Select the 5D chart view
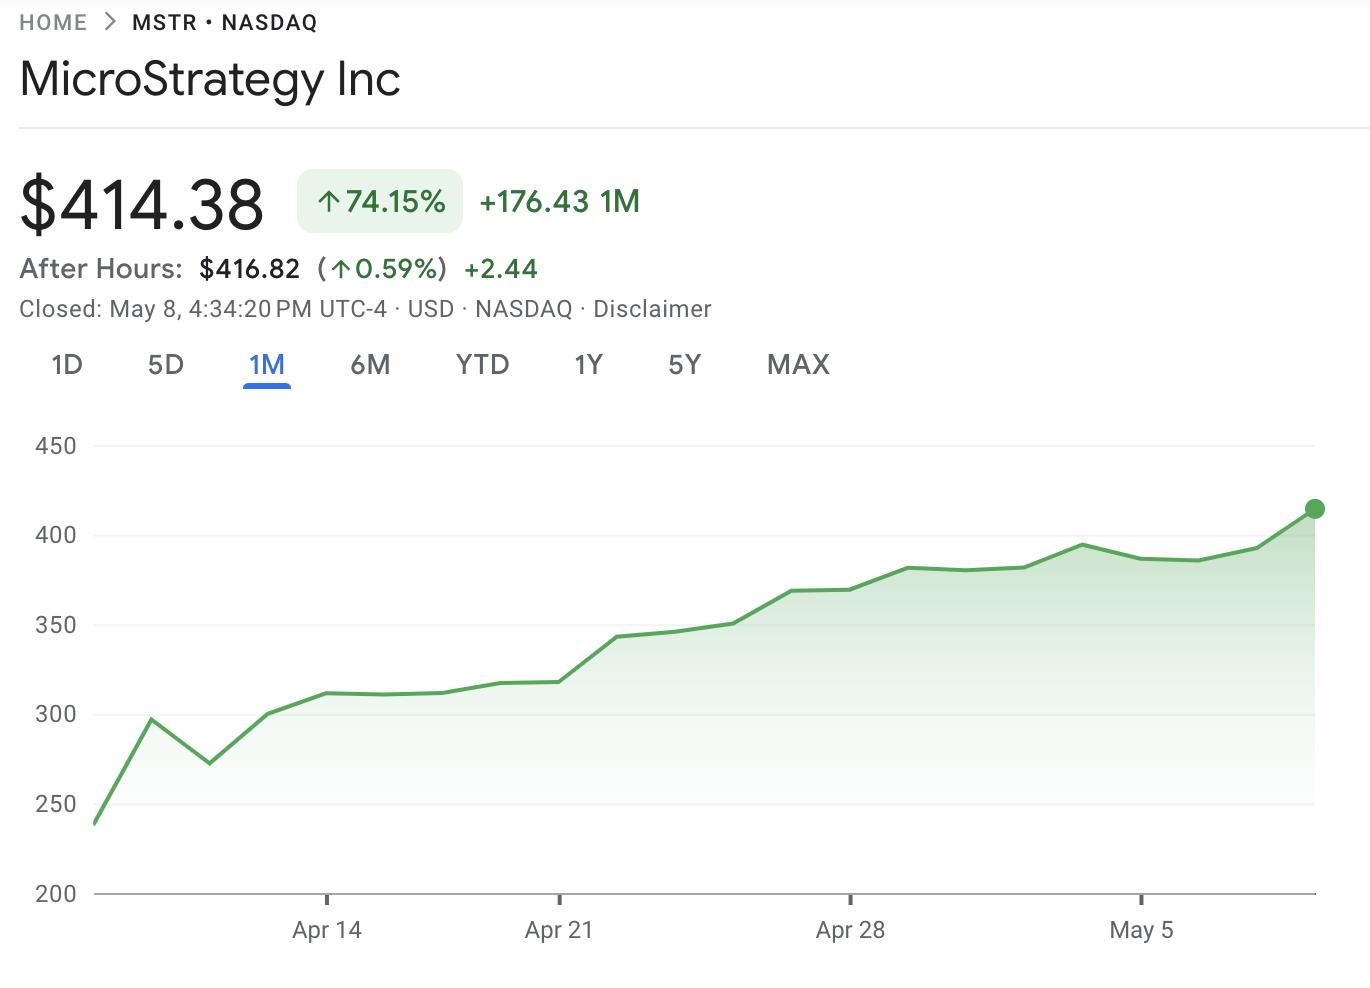Screen dimensions: 1370x988 tap(166, 365)
